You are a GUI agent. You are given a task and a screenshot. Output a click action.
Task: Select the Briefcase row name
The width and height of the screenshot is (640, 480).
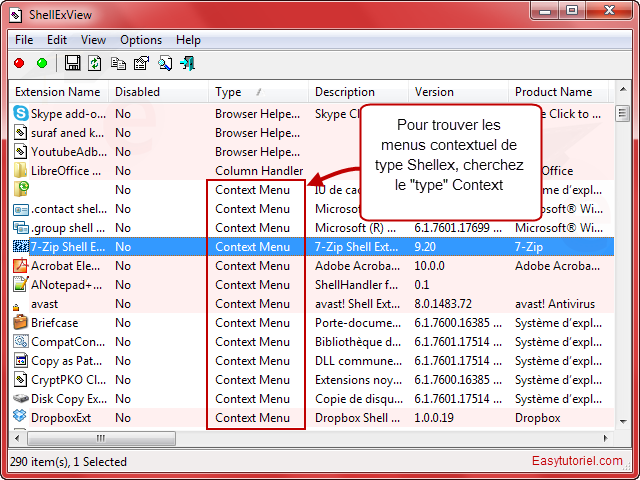[55, 323]
